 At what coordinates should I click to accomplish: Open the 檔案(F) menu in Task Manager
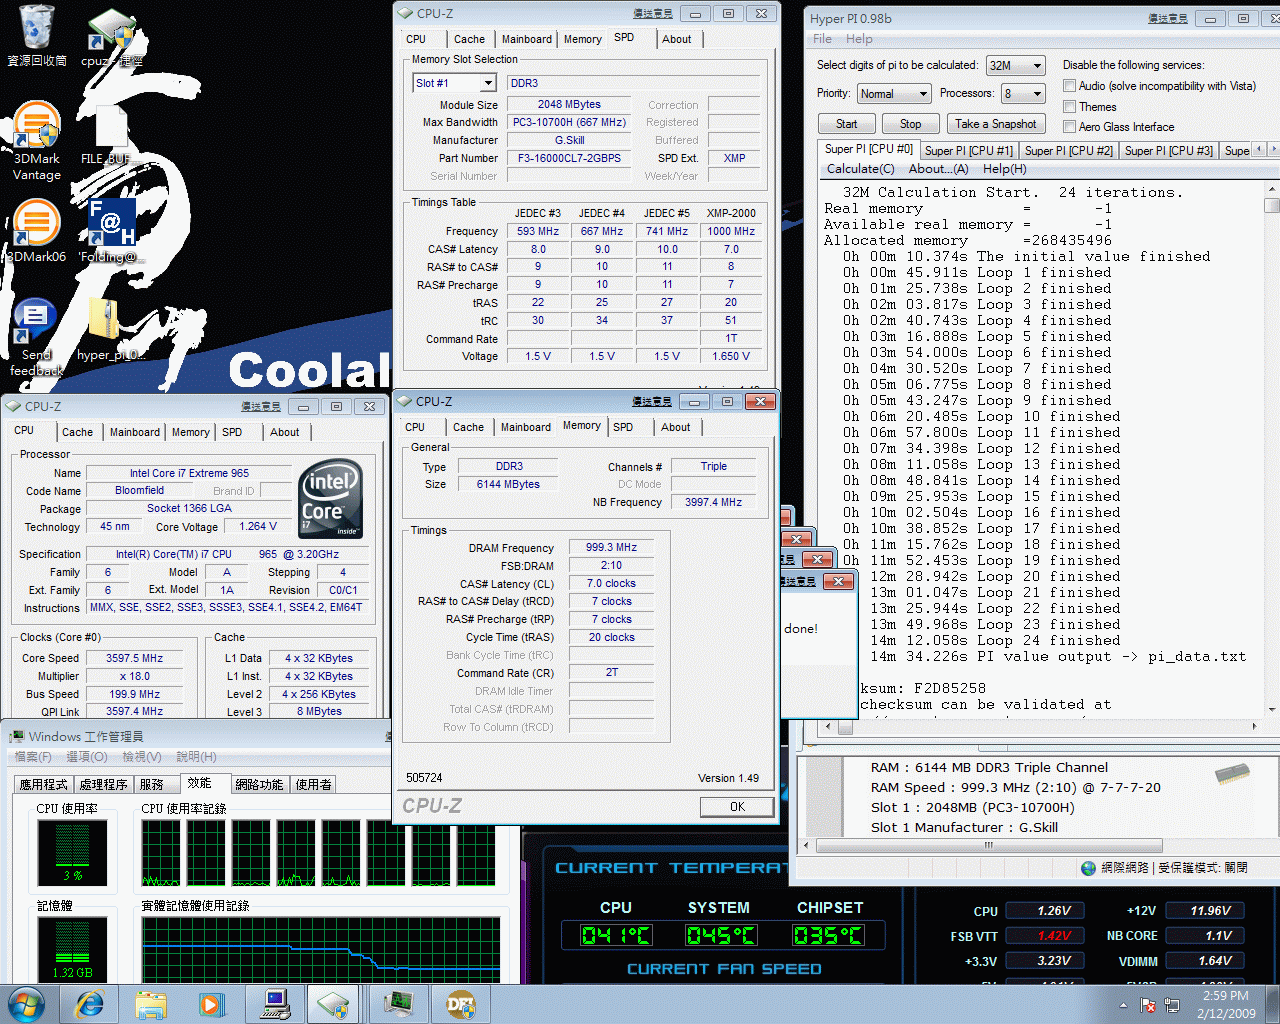(33, 757)
